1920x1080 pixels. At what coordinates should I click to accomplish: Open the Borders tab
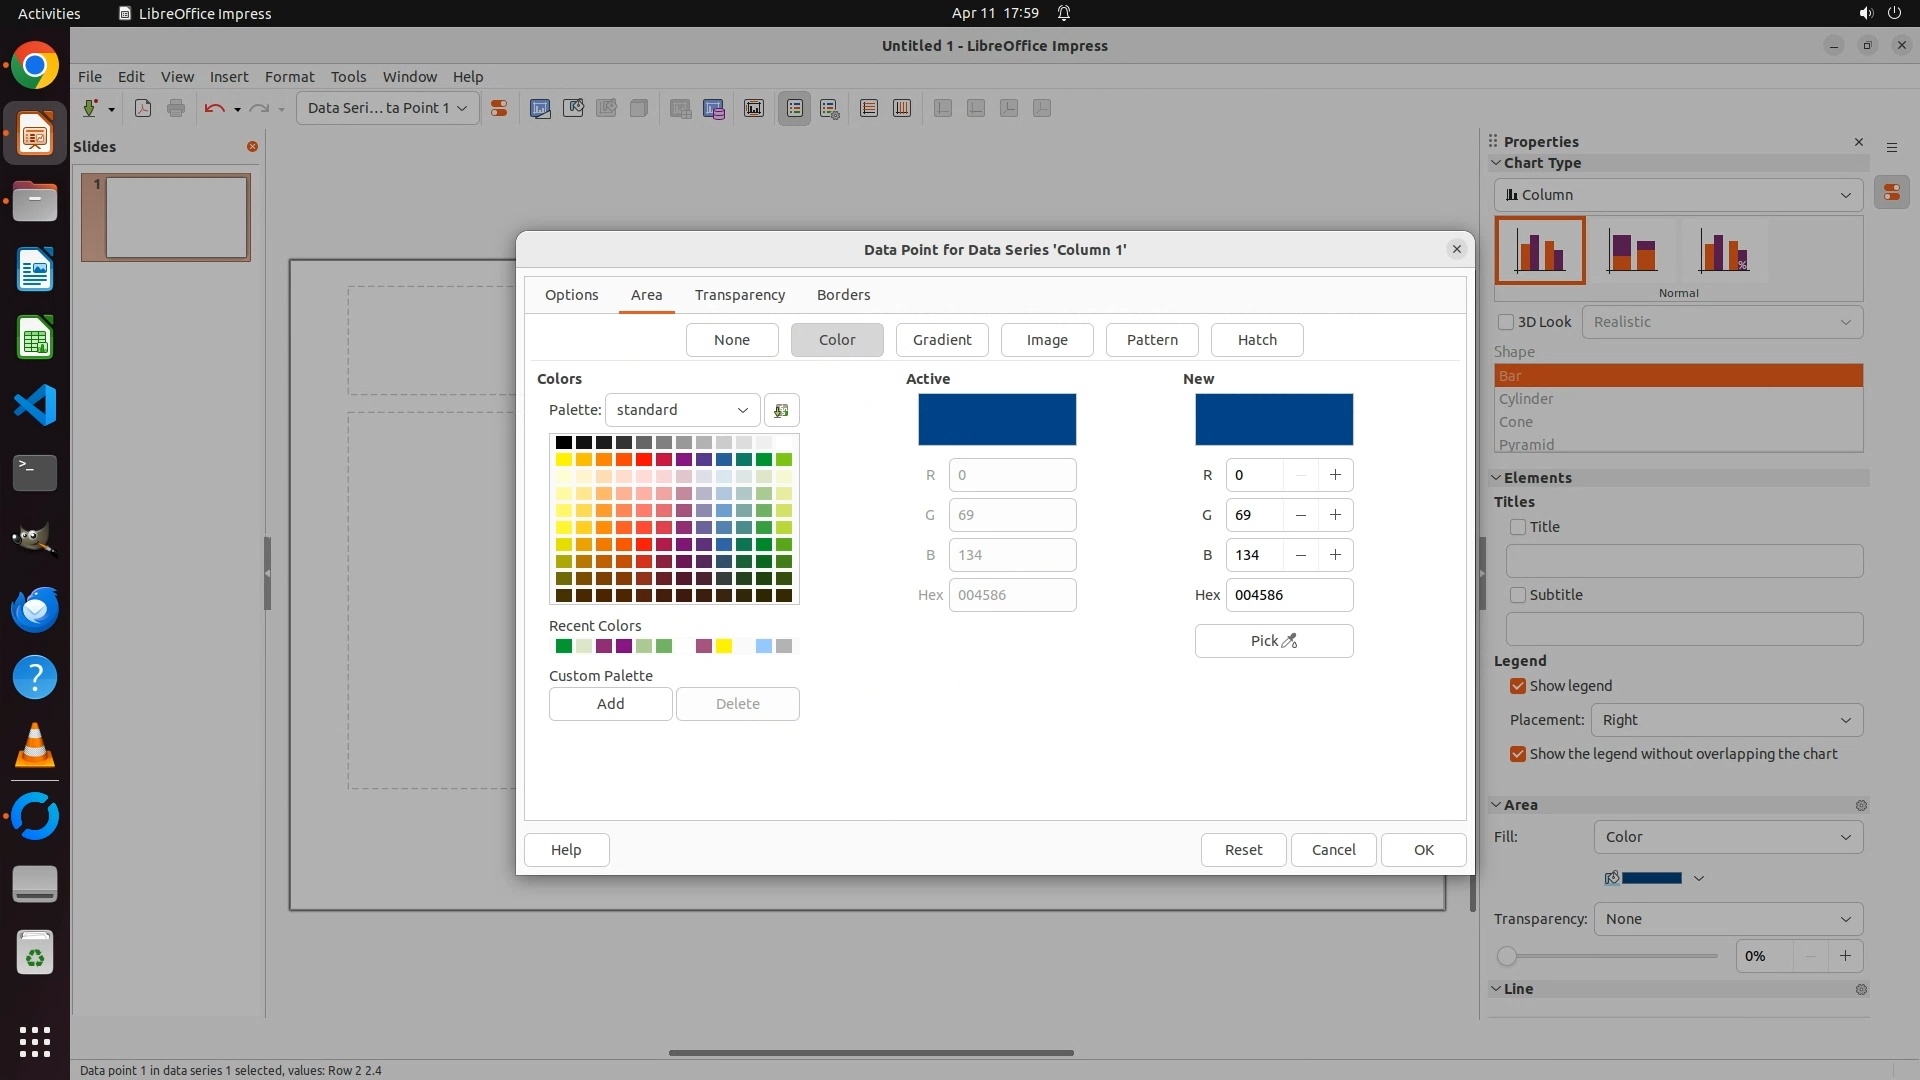(x=843, y=295)
